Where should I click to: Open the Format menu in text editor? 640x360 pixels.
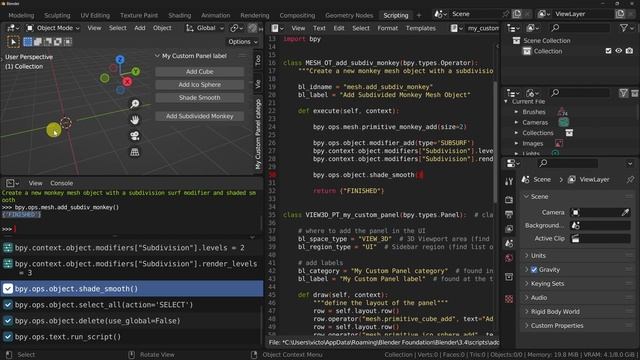pos(387,28)
